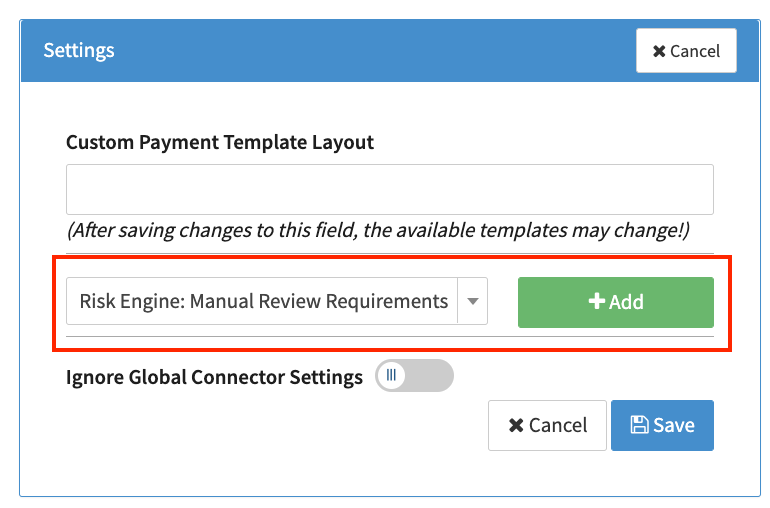Click the Settings title in the blue header
Image resolution: width=770 pixels, height=508 pixels.
(x=79, y=50)
